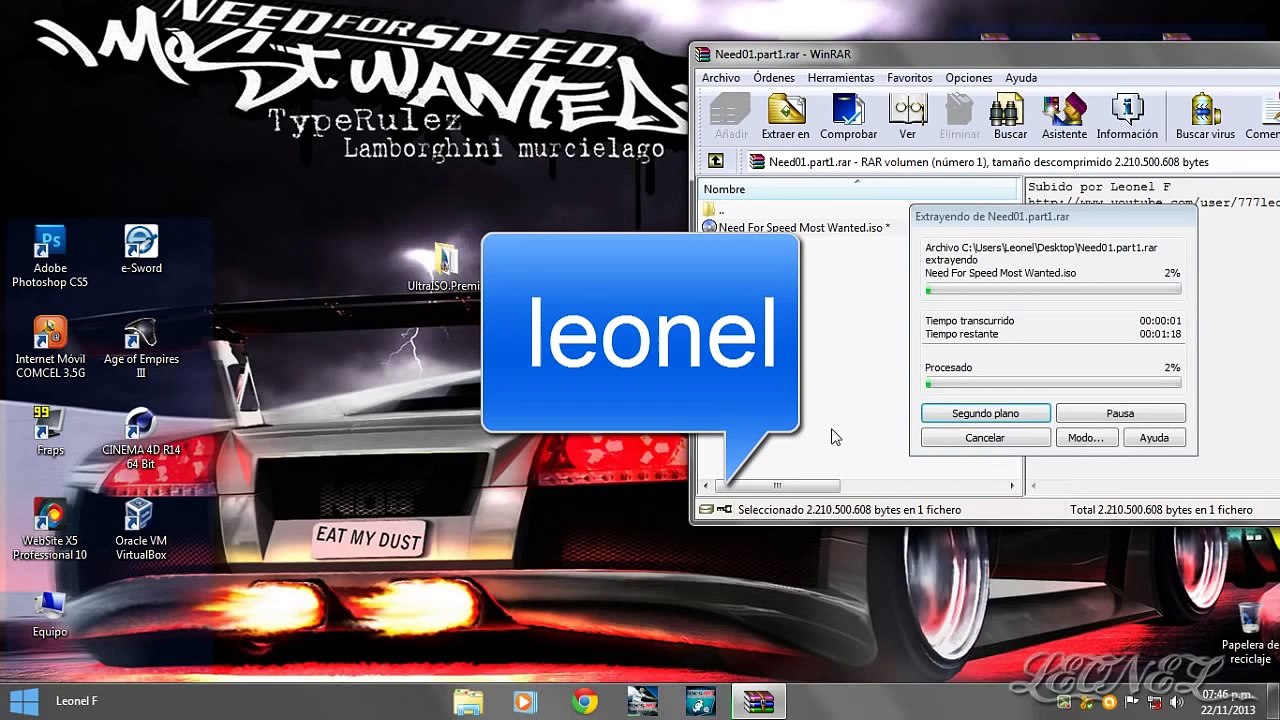
Task: Open the Equipo desktop icon
Action: click(49, 614)
